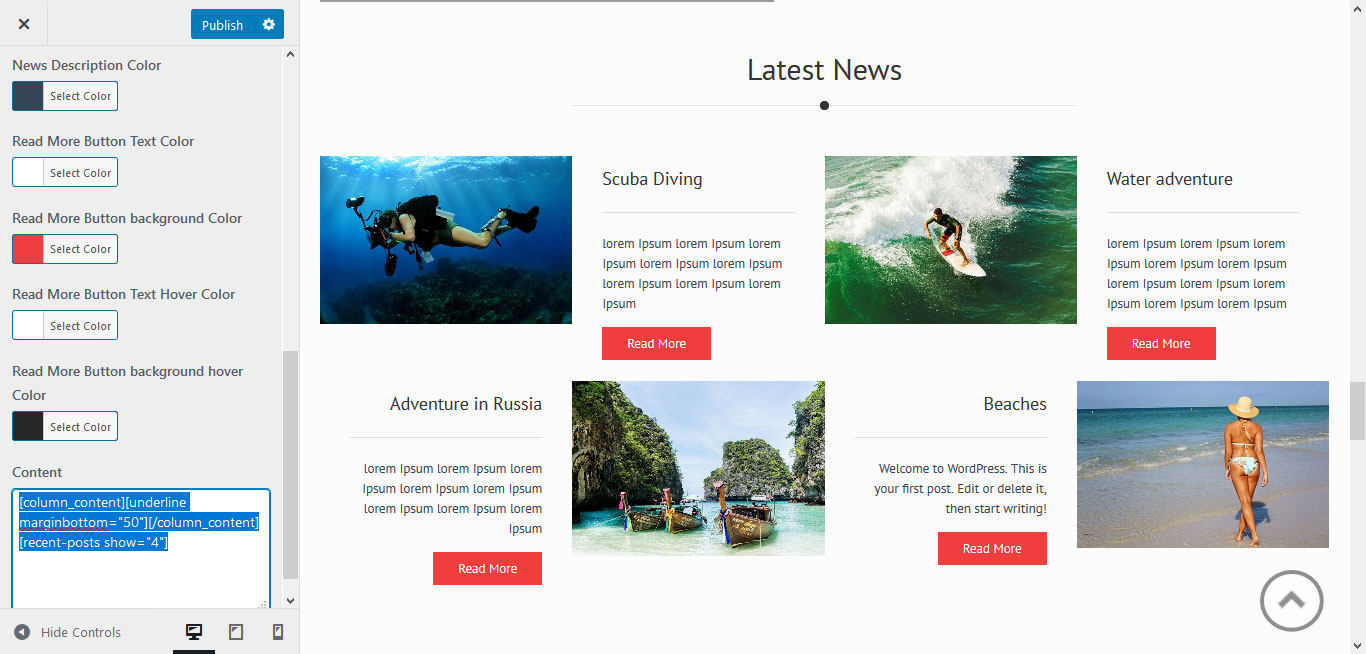1366x654 pixels.
Task: Open Read More Button Text Hover Color swatch
Action: point(28,325)
